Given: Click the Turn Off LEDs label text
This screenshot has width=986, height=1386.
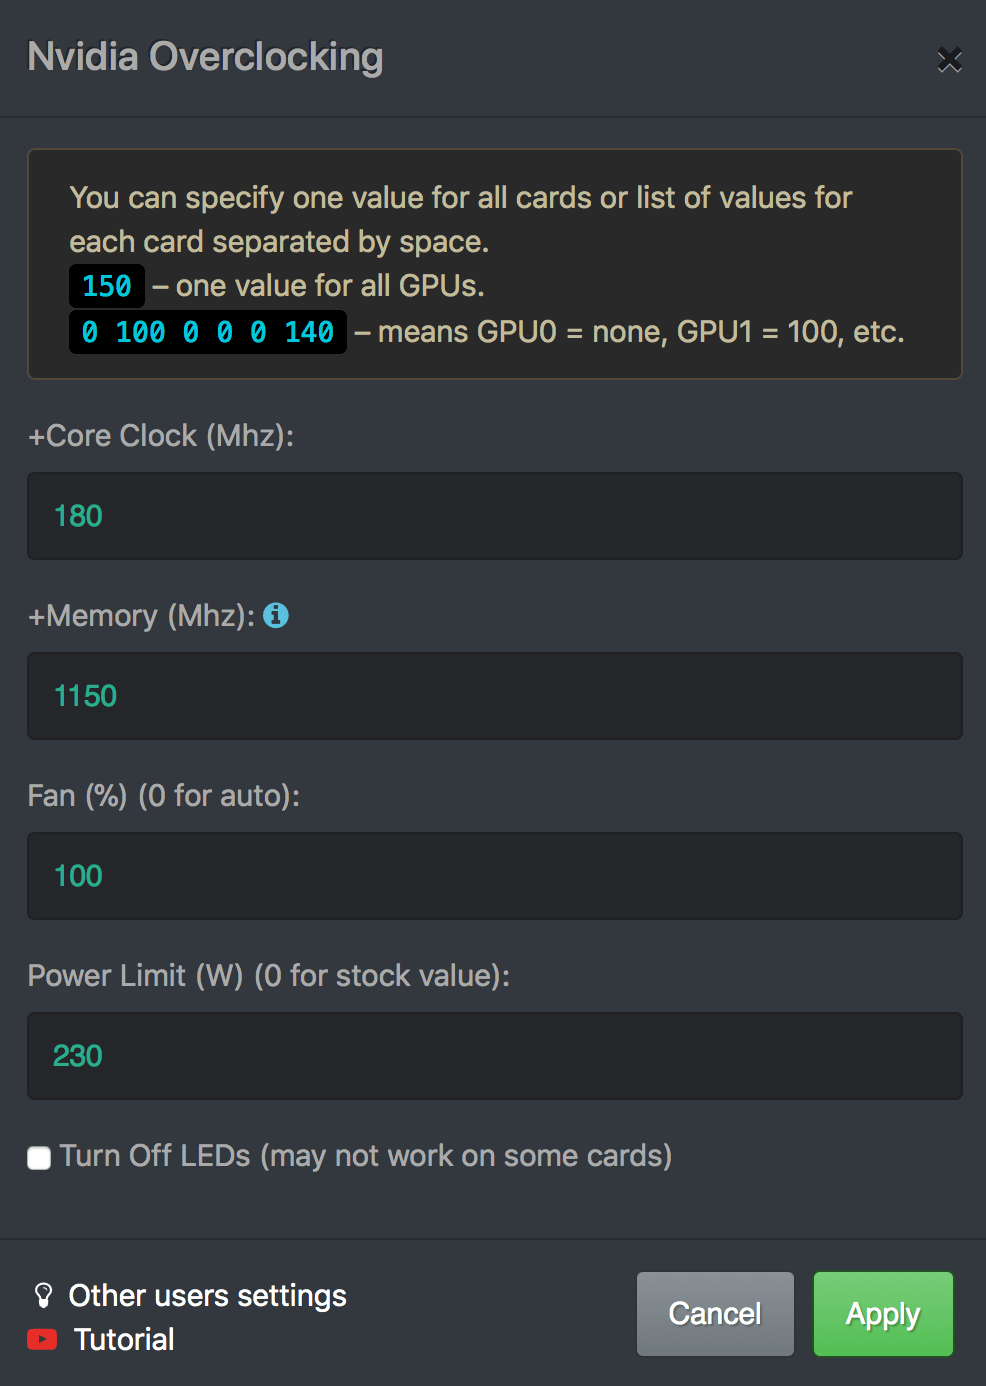Looking at the screenshot, I should [x=365, y=1156].
